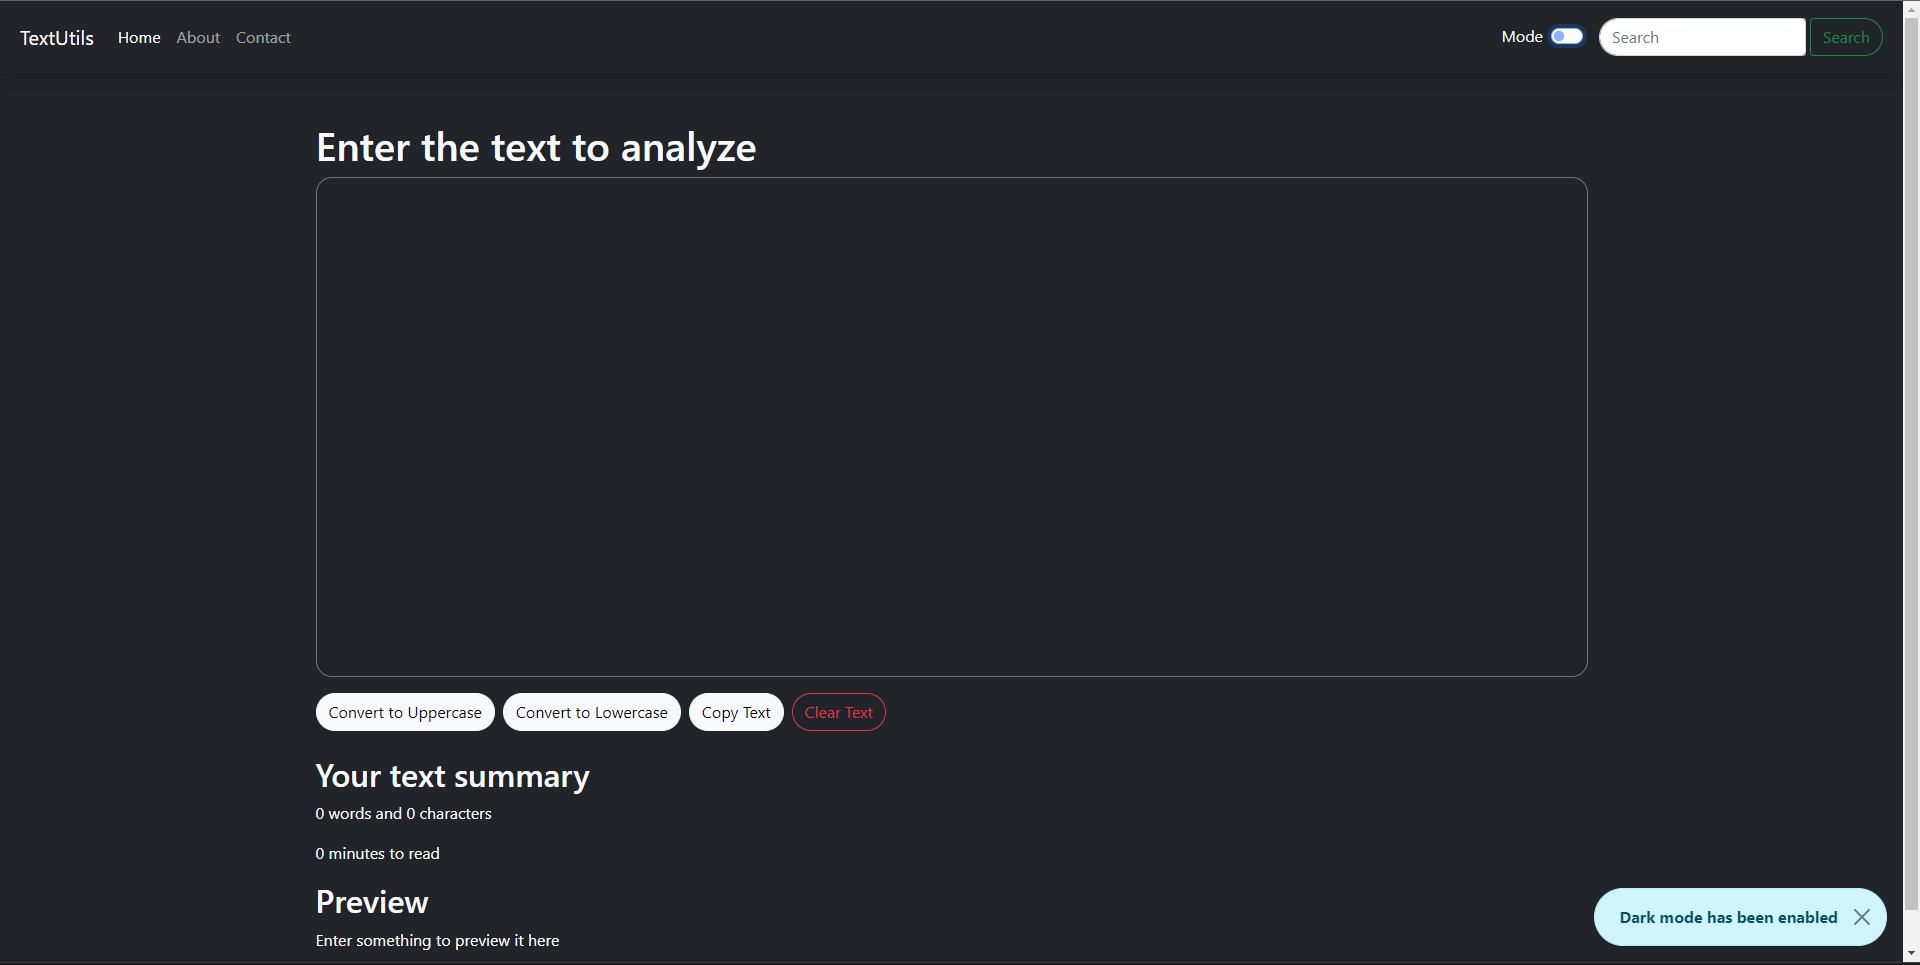Screen dimensions: 1920x965
Task: Navigate to the About page
Action: click(x=197, y=37)
